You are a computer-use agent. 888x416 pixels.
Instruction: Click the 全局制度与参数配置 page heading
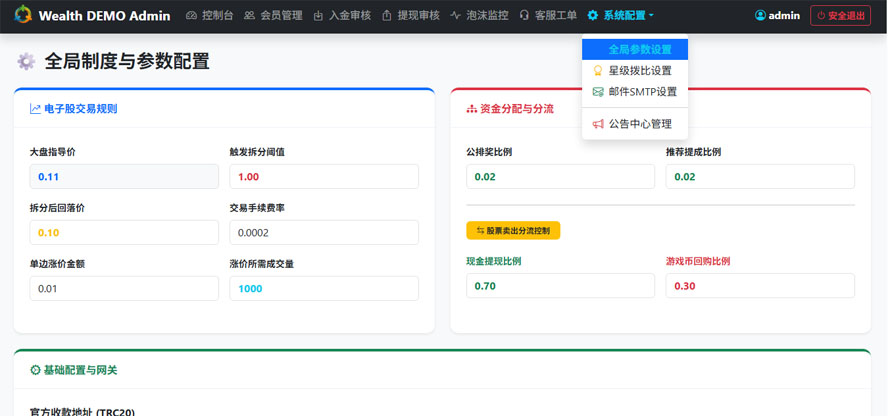pyautogui.click(x=127, y=61)
